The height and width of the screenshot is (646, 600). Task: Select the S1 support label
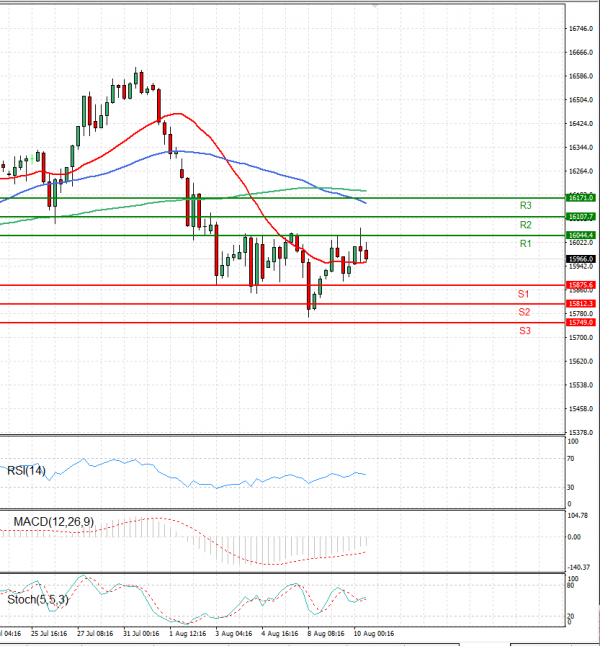pyautogui.click(x=523, y=294)
